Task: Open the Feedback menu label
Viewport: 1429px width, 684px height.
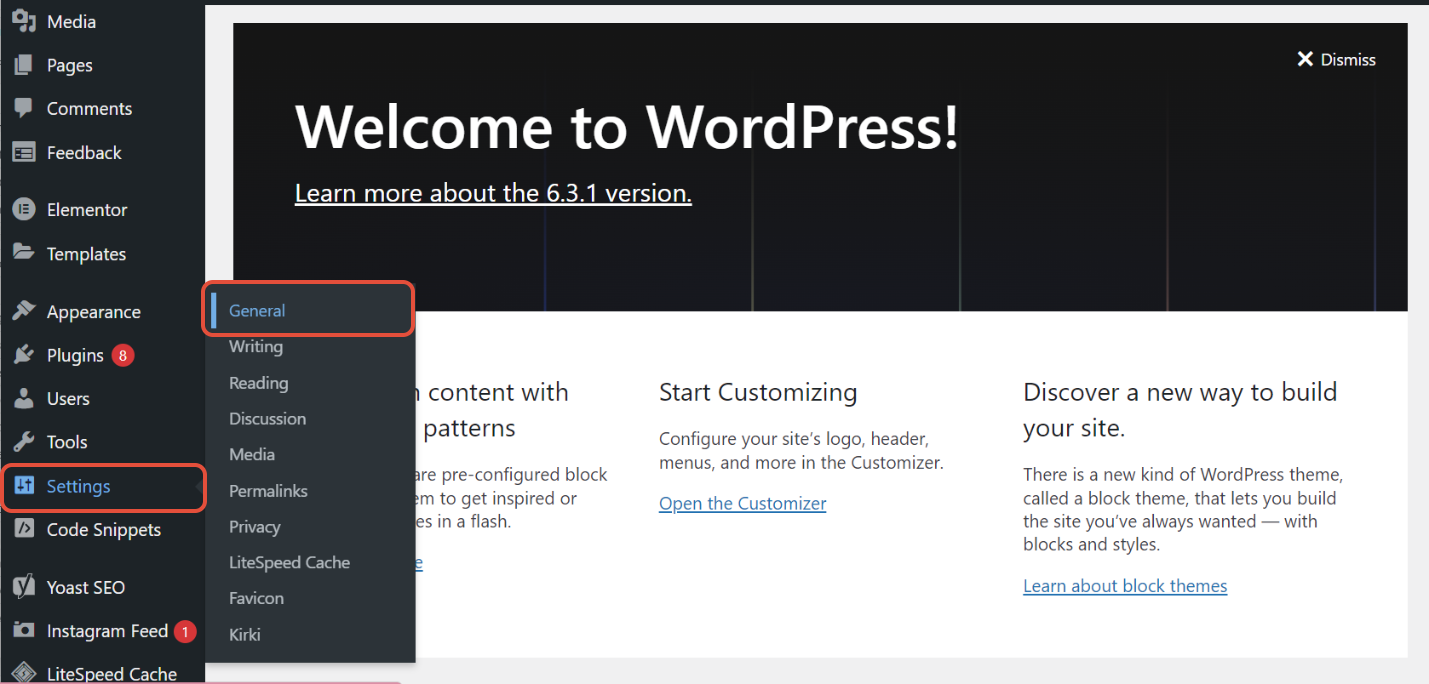Action: point(84,152)
